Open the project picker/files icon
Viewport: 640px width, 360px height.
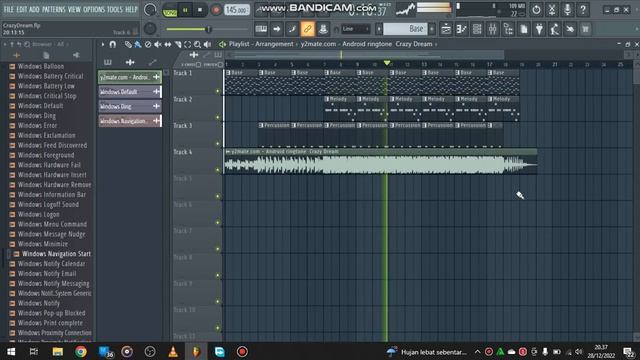[x=524, y=29]
